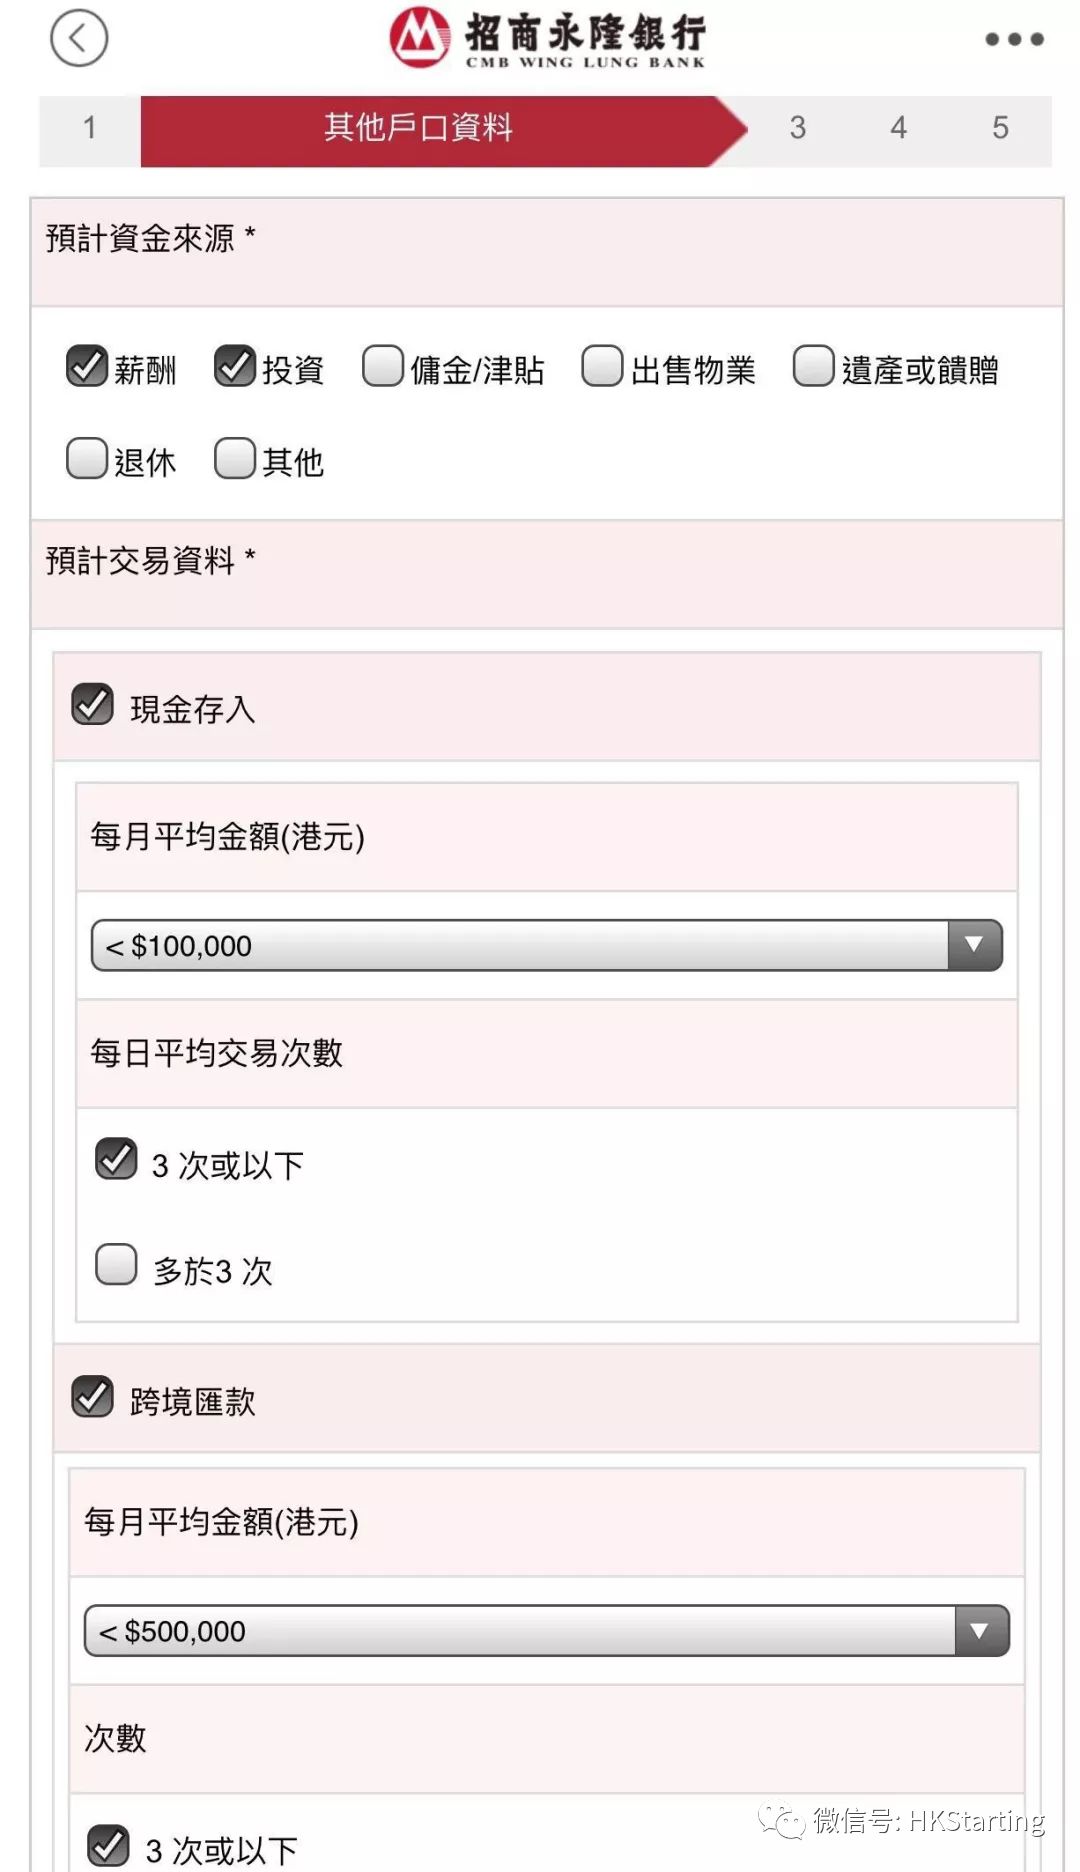Image resolution: width=1080 pixels, height=1872 pixels.
Task: Check the 出售物業 checkbox
Action: click(603, 367)
